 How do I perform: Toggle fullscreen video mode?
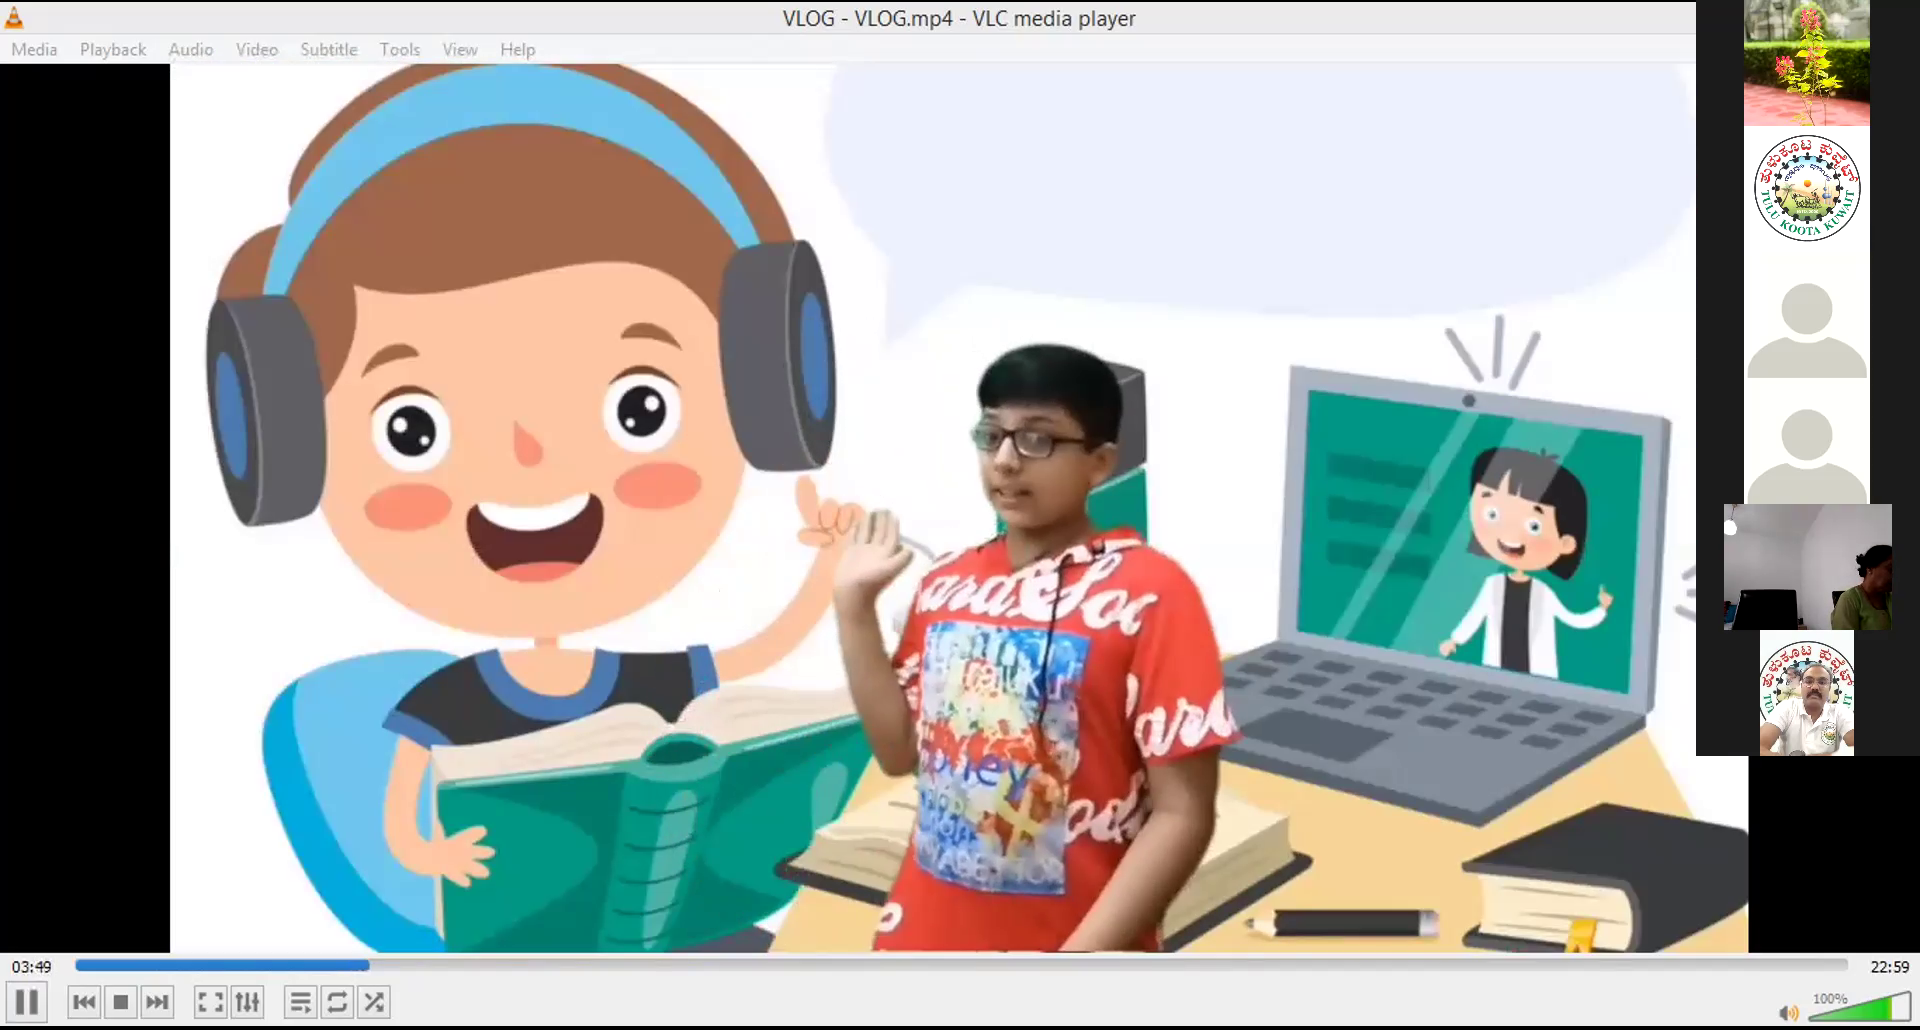[210, 1002]
